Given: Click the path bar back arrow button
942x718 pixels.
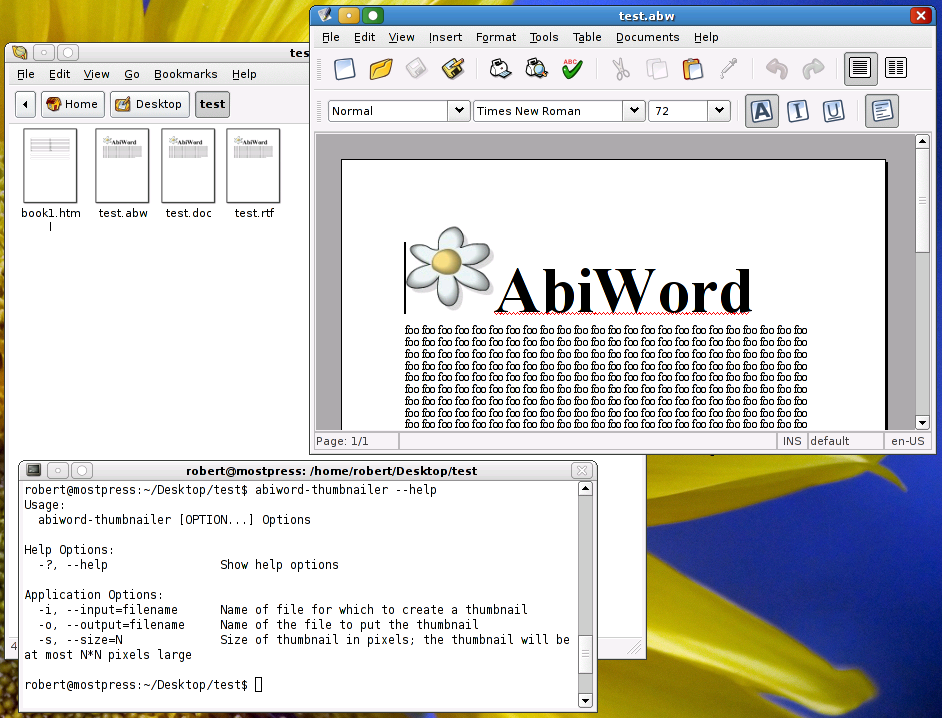Looking at the screenshot, I should (x=25, y=105).
